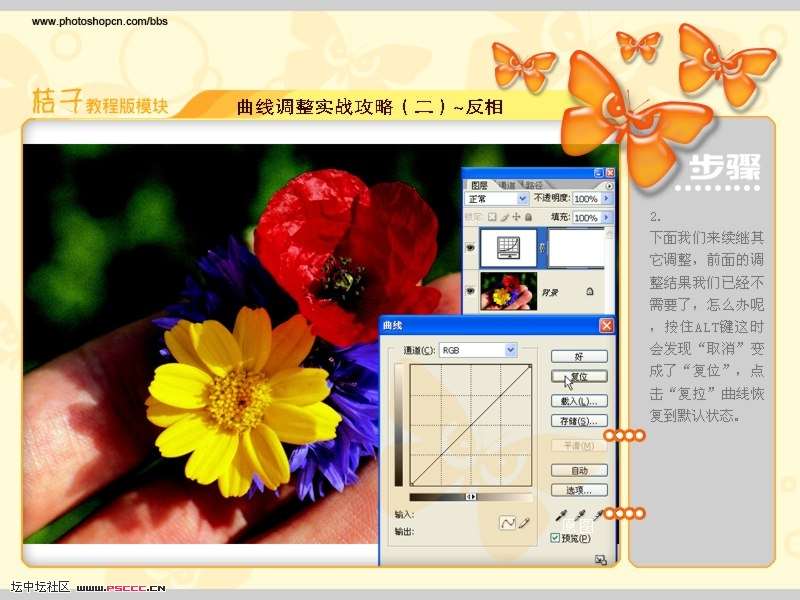
Task: Click the expand dialog icon at Curves bottom-right
Action: click(x=601, y=559)
